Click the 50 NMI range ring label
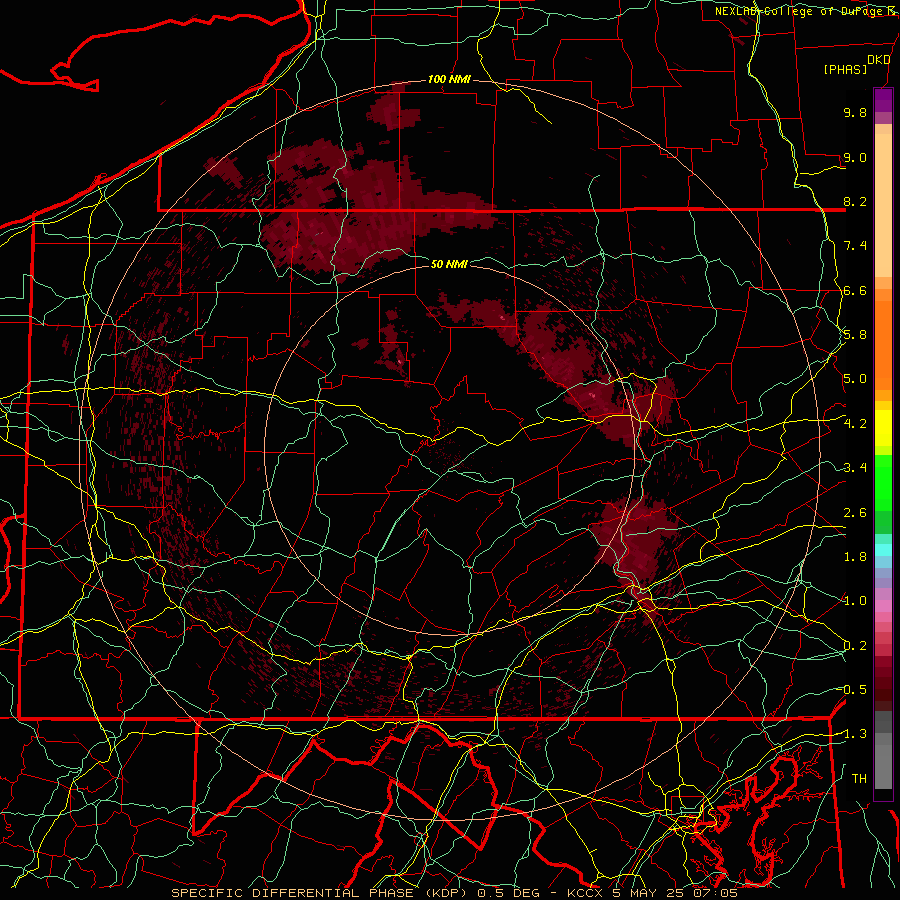The width and height of the screenshot is (900, 900). 449,264
